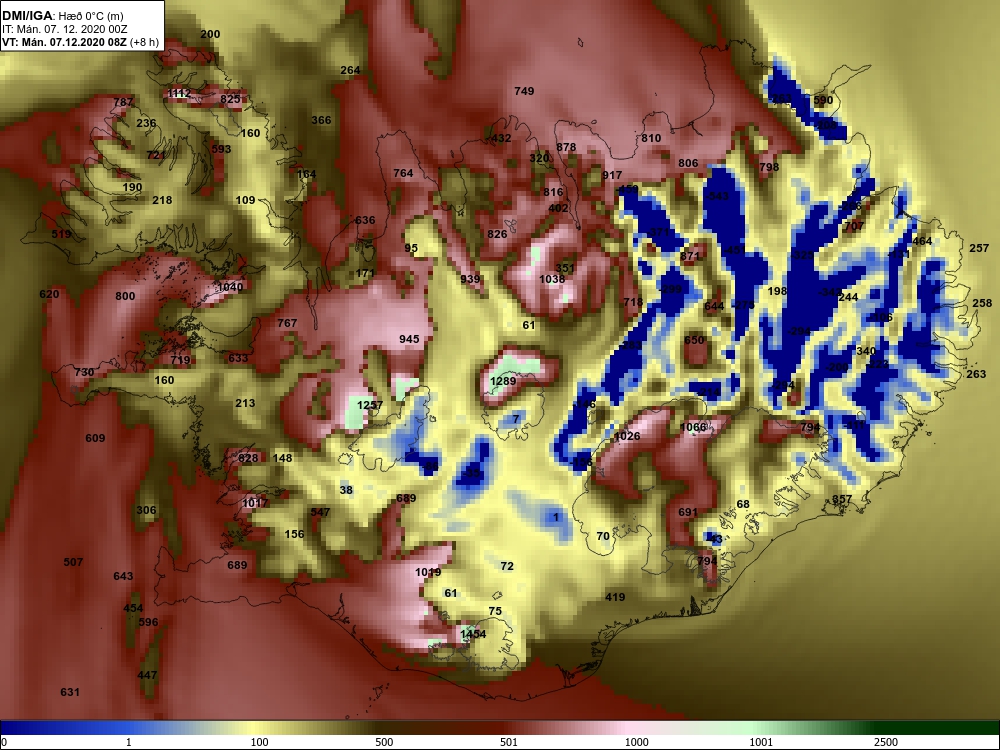Click the 945 map value
Screen dimensions: 1000x750
coord(409,339)
